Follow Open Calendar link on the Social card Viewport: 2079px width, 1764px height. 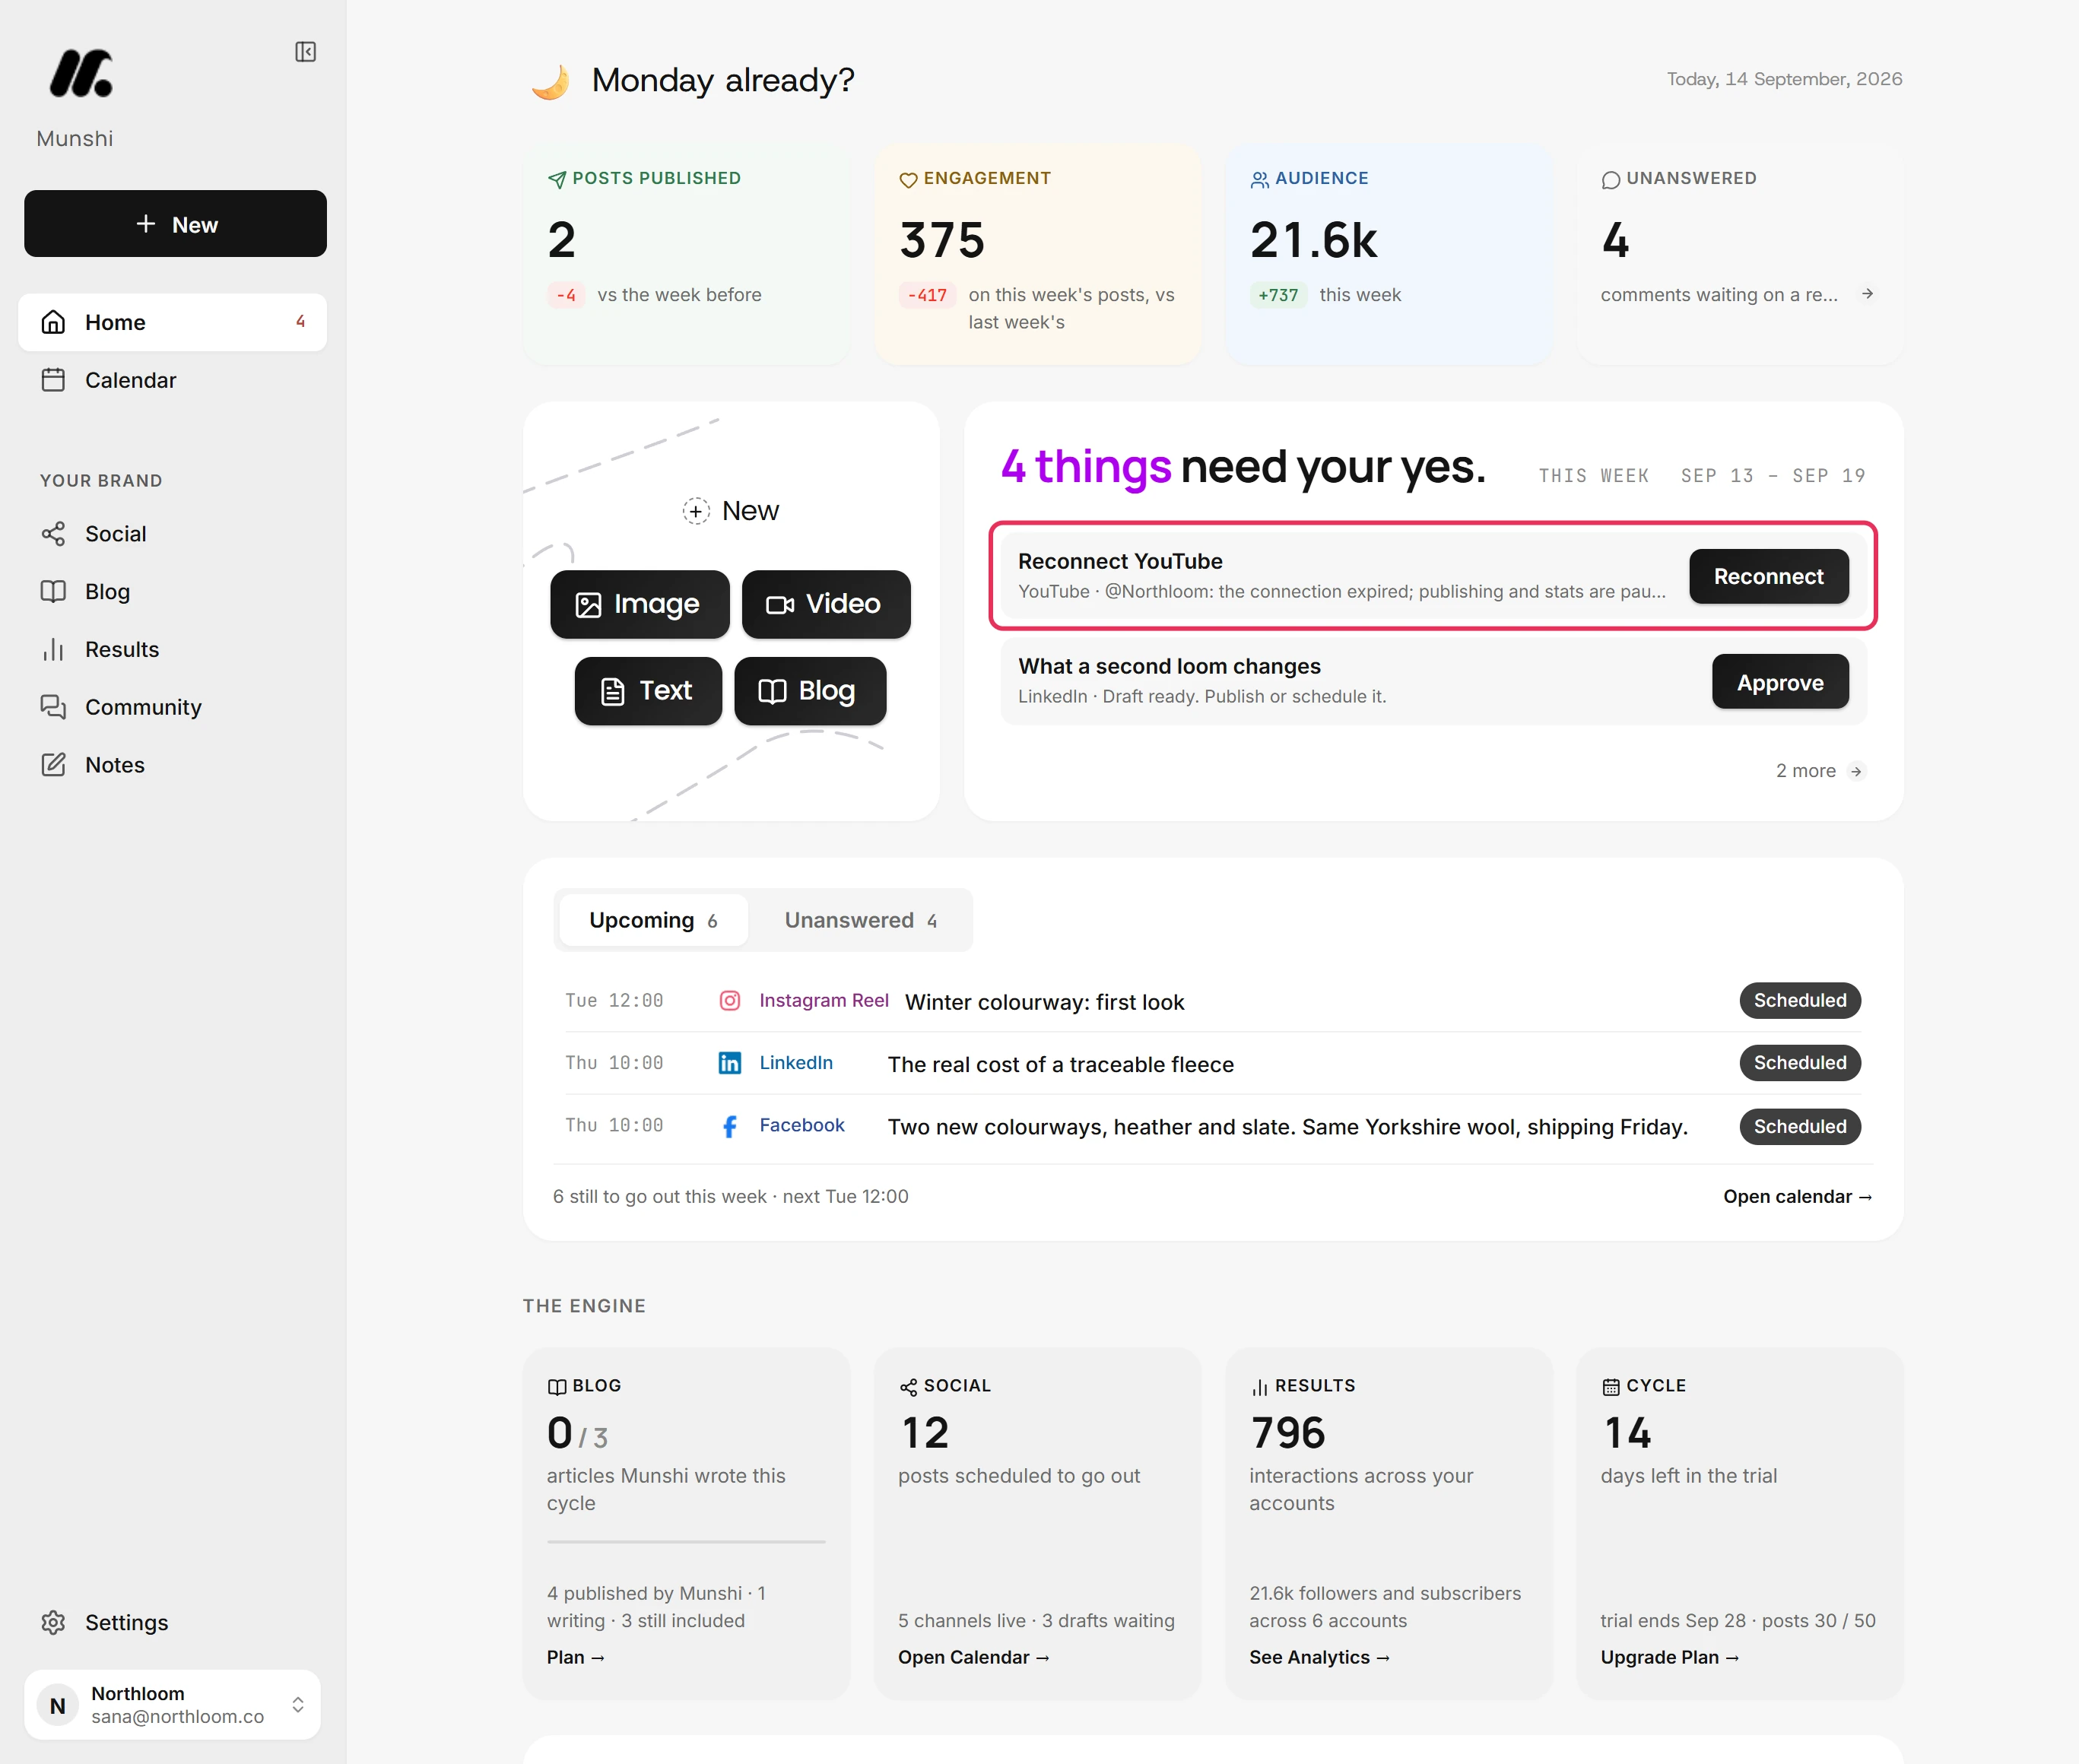973,1657
